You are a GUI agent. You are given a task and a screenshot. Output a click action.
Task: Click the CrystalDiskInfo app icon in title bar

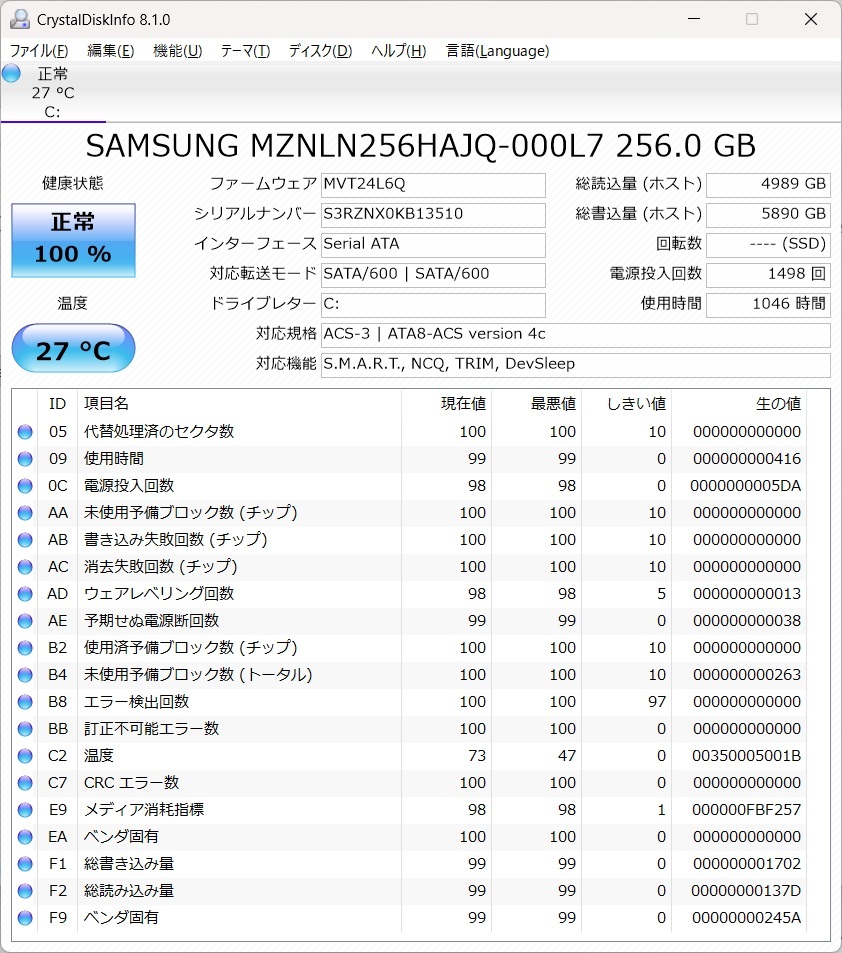click(19, 19)
